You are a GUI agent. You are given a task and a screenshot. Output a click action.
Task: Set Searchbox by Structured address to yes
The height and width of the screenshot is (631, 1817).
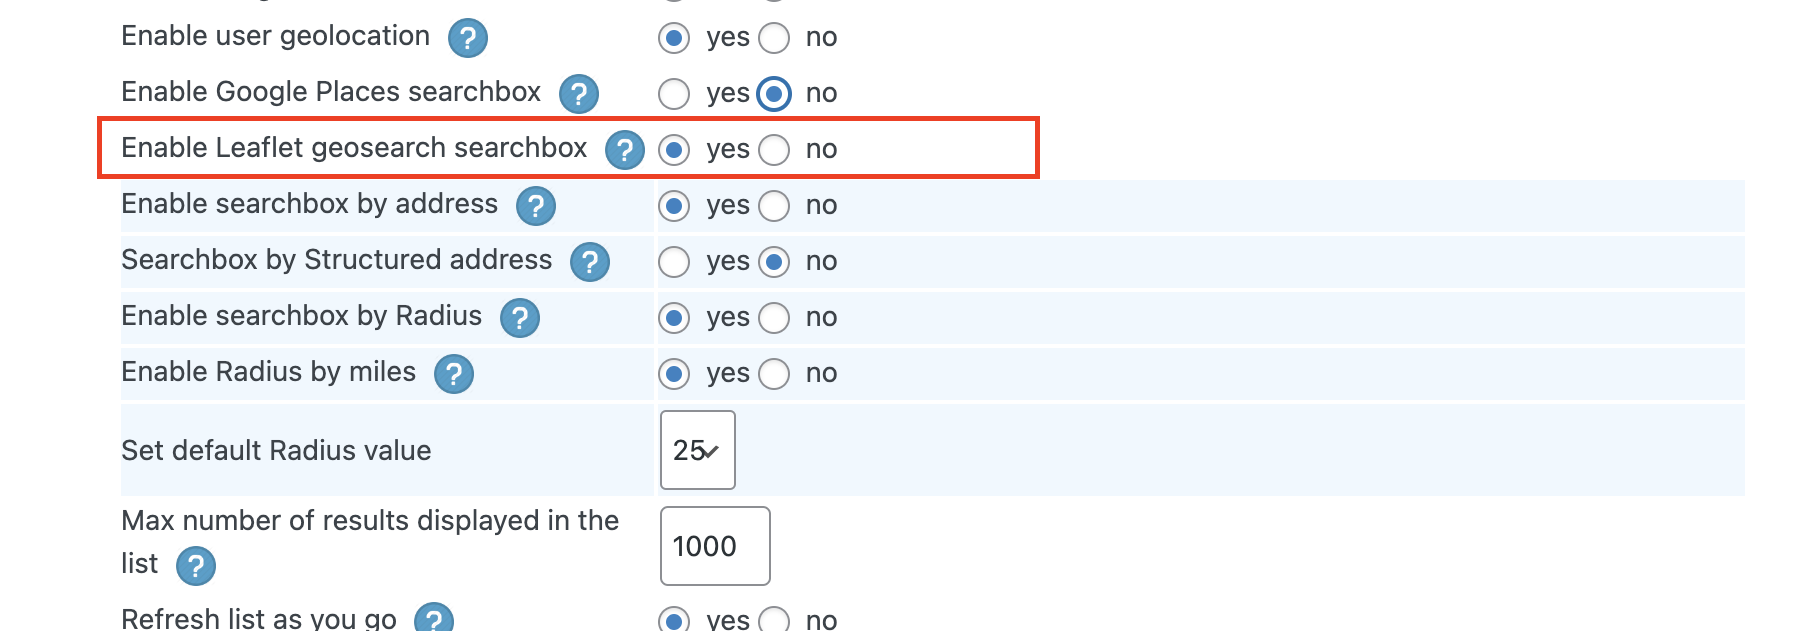click(674, 262)
